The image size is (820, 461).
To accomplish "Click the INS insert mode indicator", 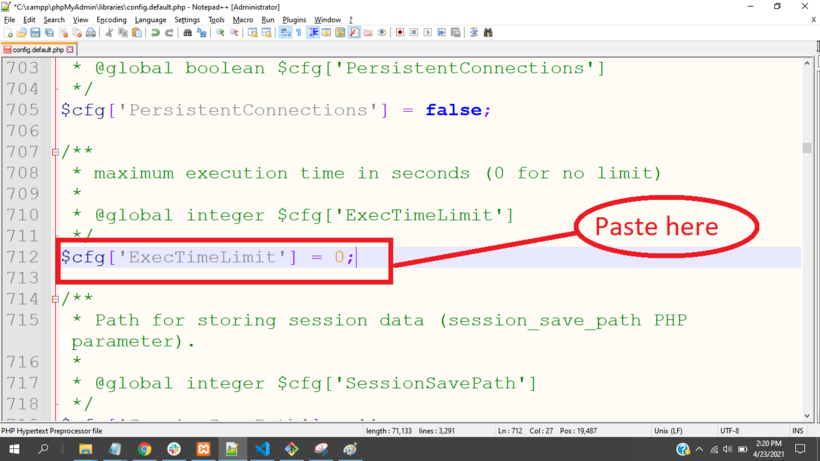I will (x=798, y=431).
